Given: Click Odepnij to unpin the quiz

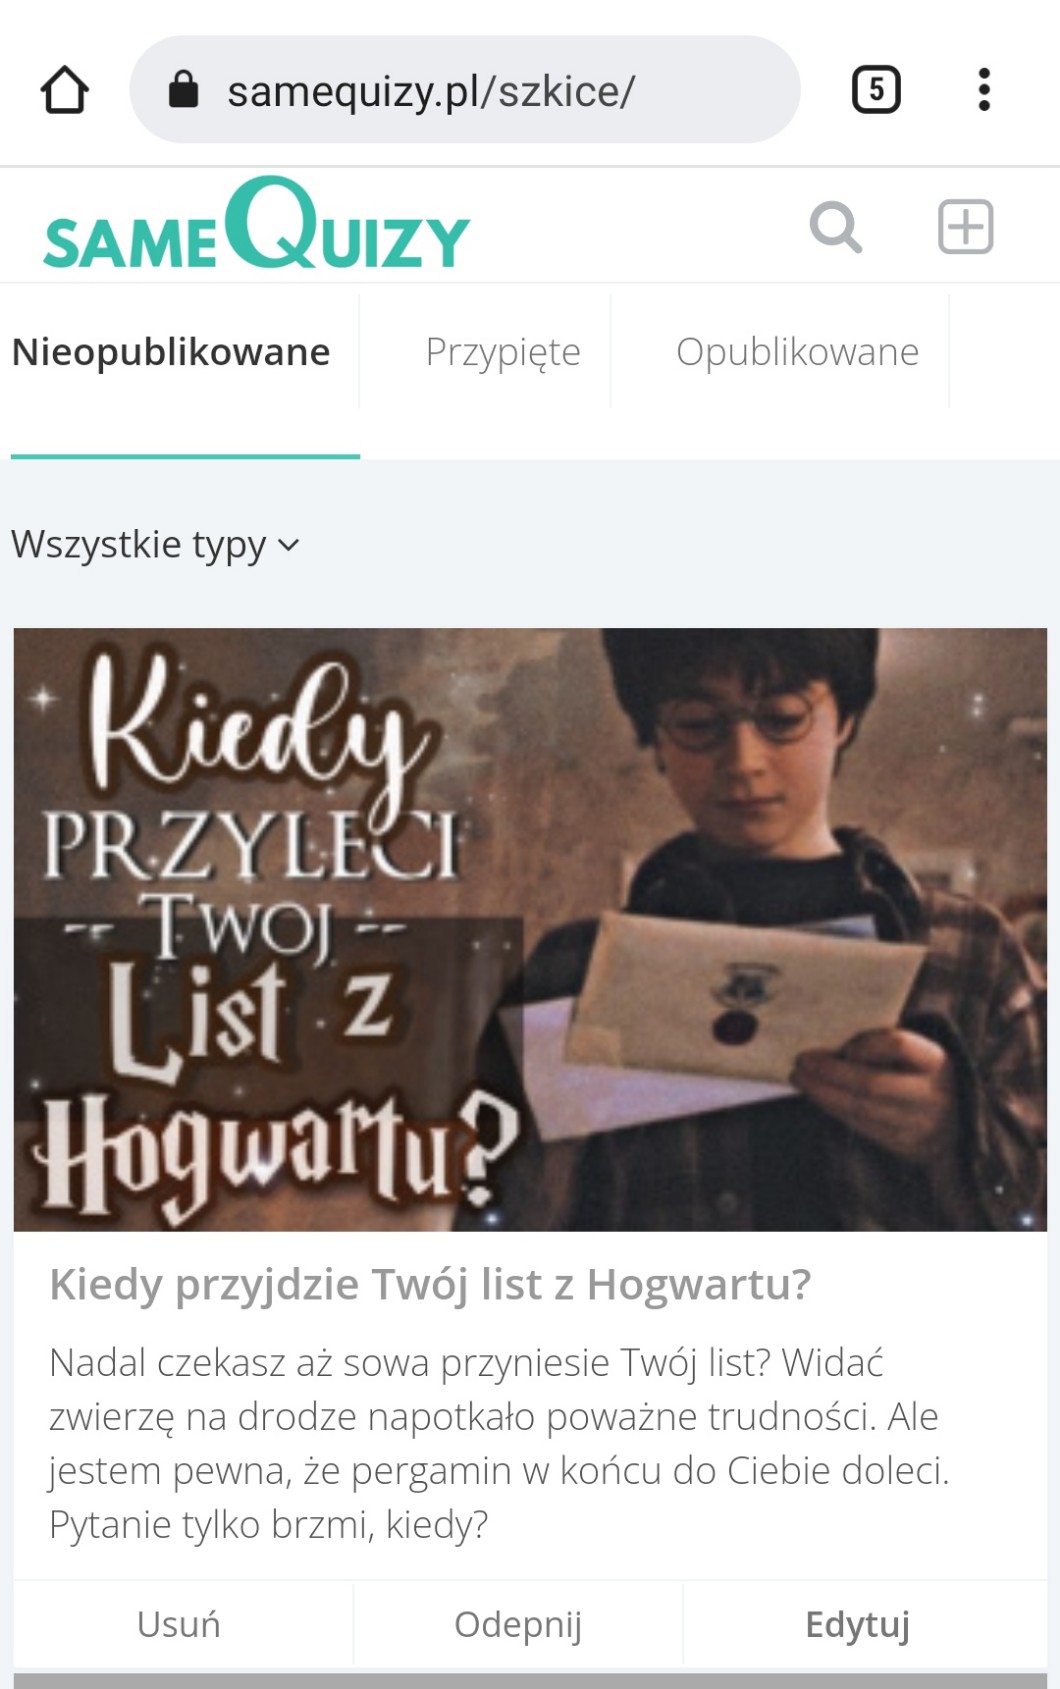Looking at the screenshot, I should tap(518, 1624).
